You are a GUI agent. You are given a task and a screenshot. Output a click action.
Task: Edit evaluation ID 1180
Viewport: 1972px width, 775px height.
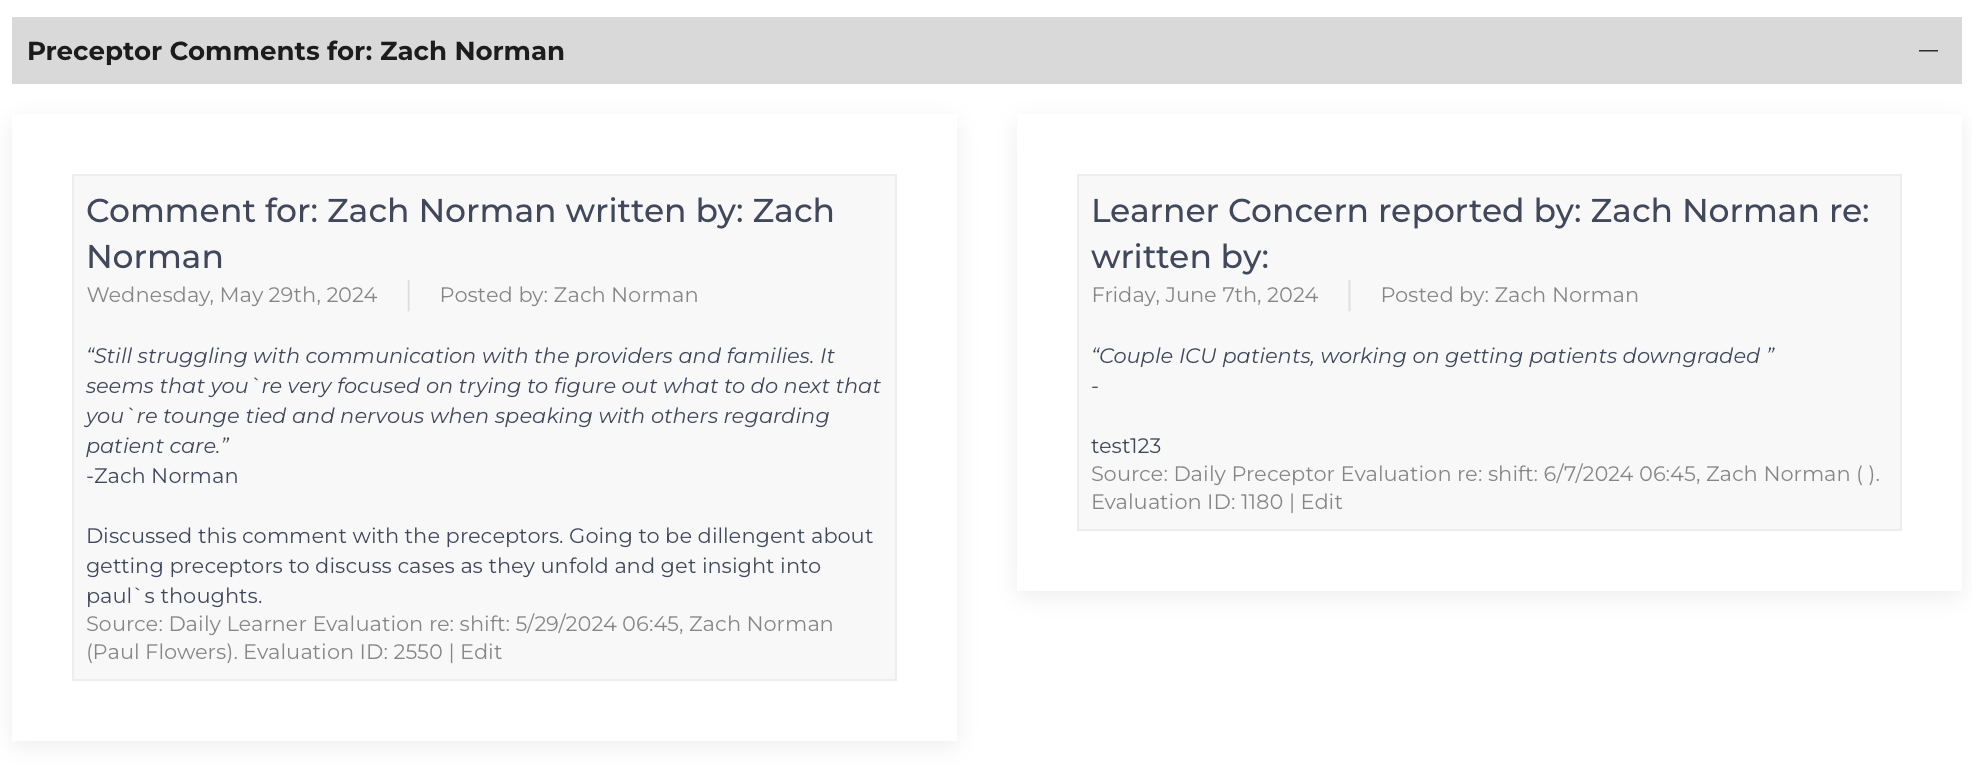[1321, 502]
